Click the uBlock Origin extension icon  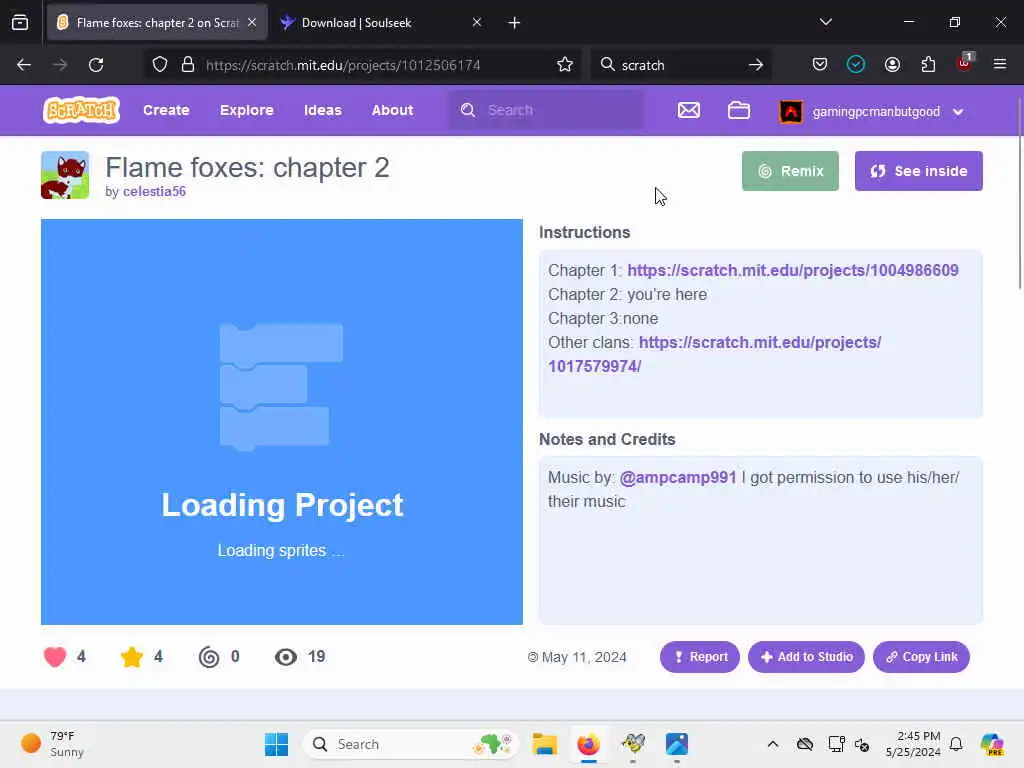[965, 63]
